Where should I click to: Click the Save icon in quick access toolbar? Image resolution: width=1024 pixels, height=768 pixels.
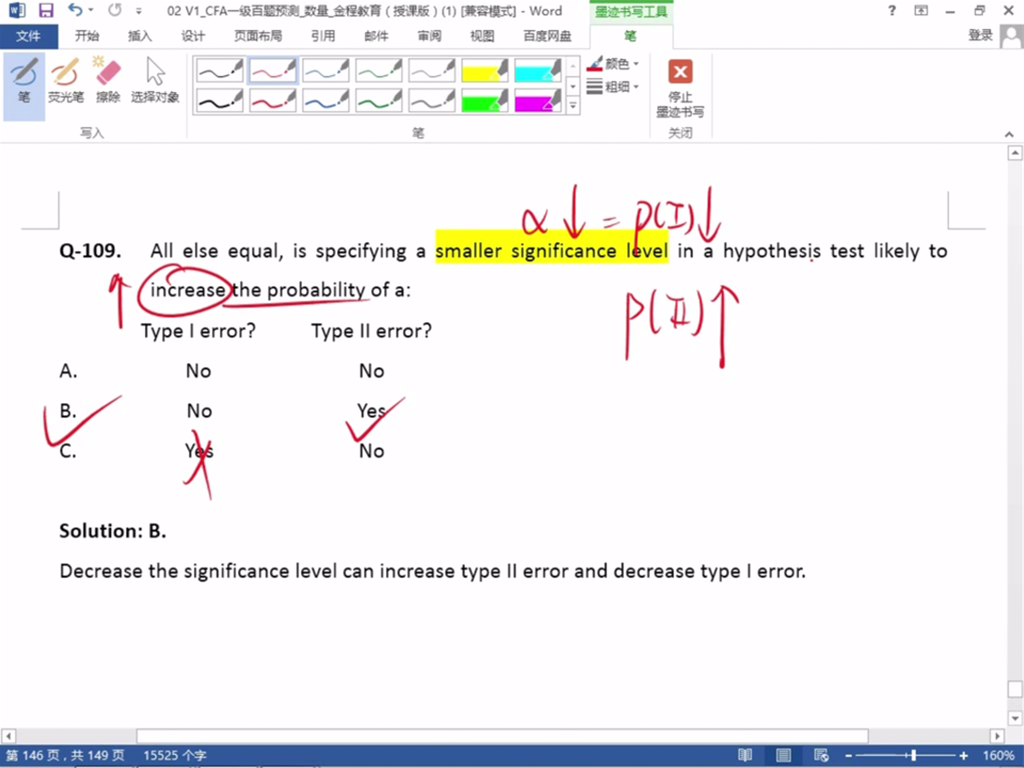point(46,11)
